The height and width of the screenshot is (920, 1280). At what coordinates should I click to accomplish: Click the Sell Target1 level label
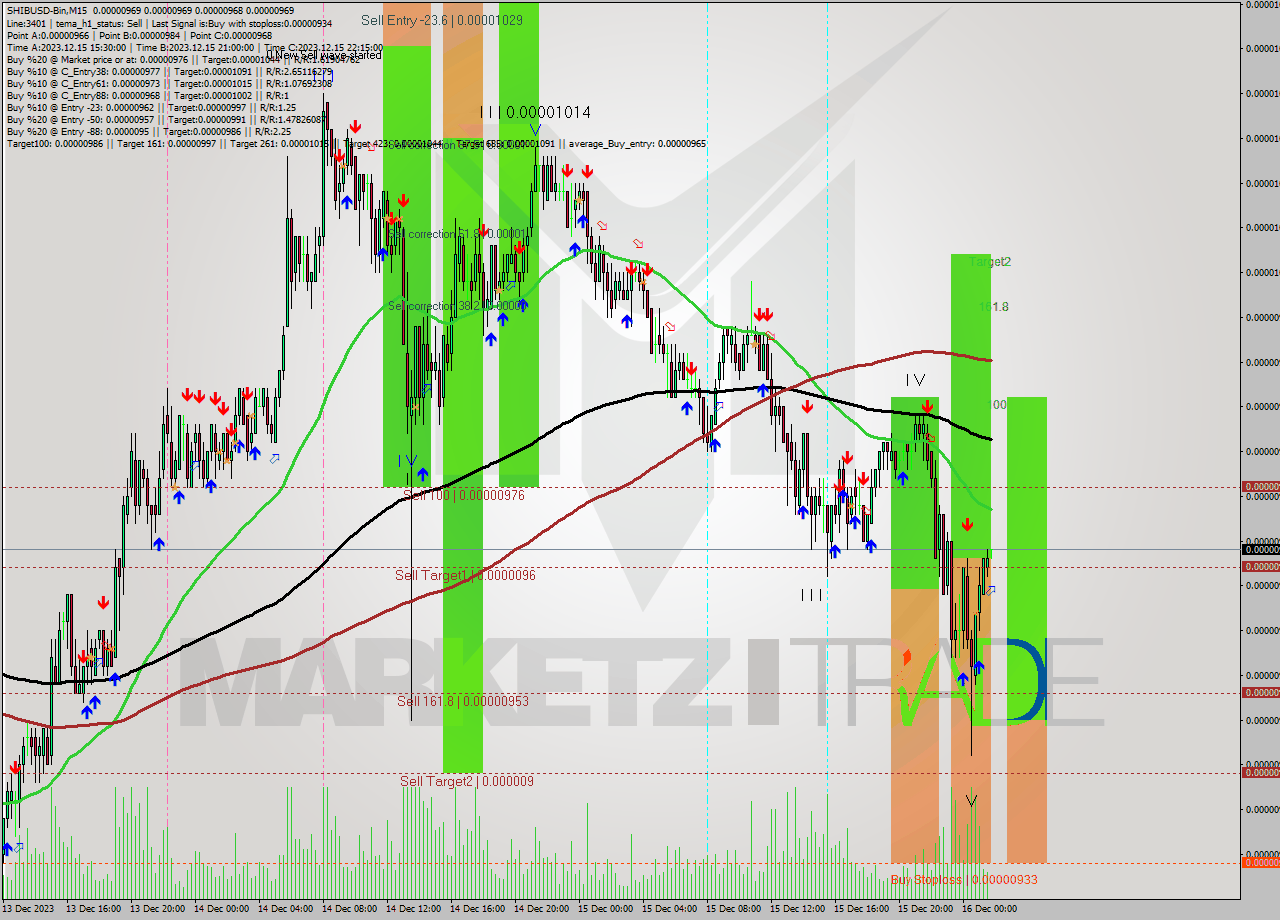click(465, 575)
